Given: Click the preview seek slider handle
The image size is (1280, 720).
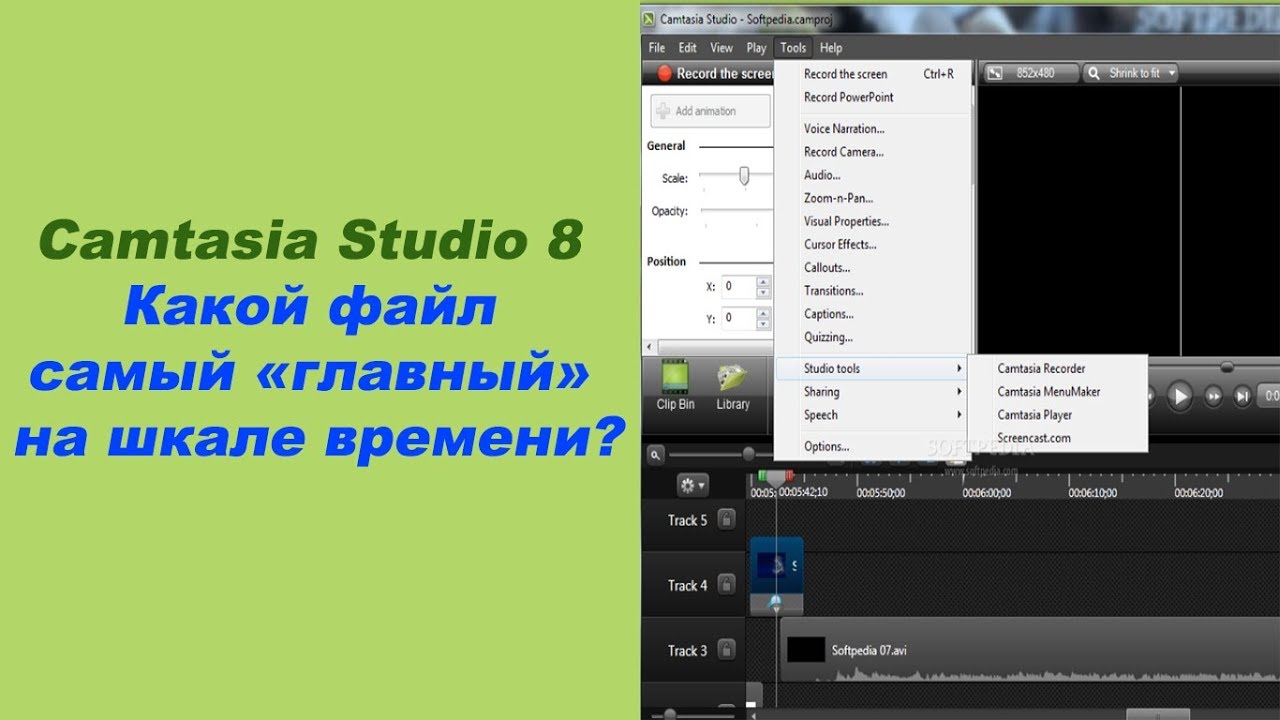Looking at the screenshot, I should [1226, 367].
